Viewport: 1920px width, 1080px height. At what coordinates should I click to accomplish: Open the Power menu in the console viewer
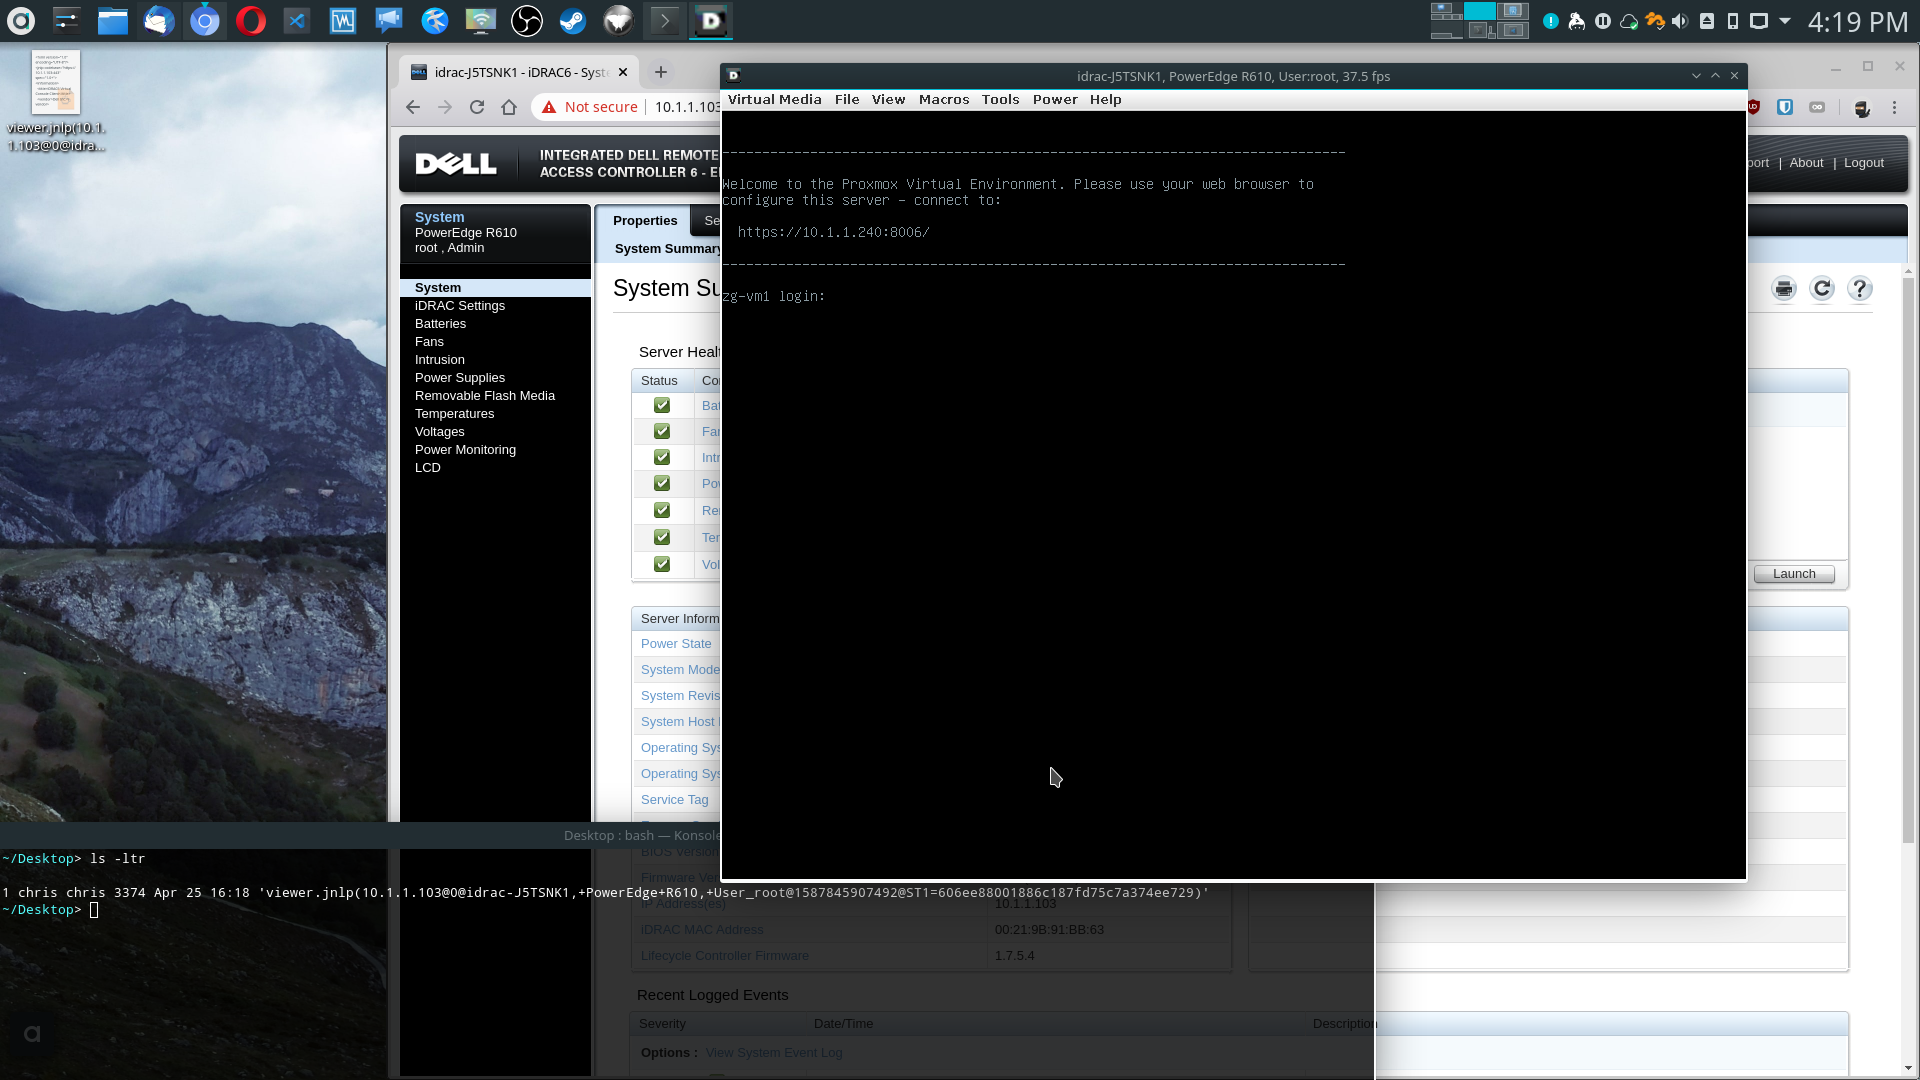tap(1055, 99)
